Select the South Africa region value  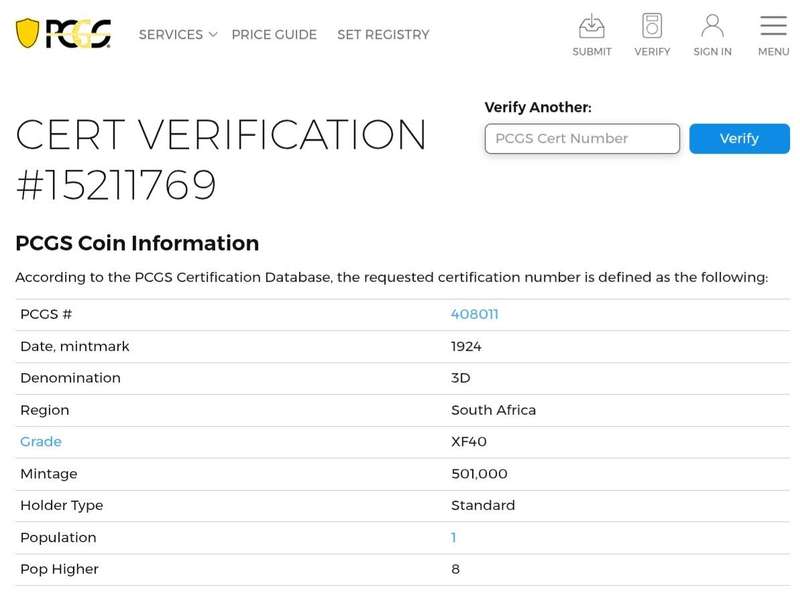pyautogui.click(x=493, y=410)
